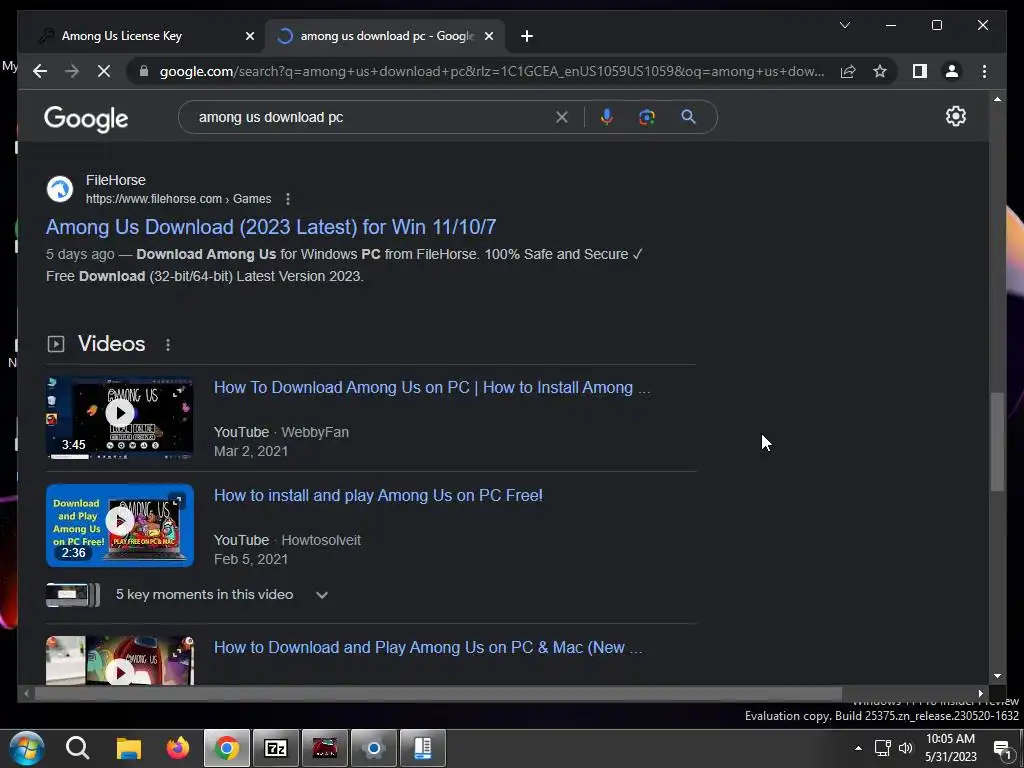Stop page loading with the X button
The width and height of the screenshot is (1024, 768).
click(104, 71)
